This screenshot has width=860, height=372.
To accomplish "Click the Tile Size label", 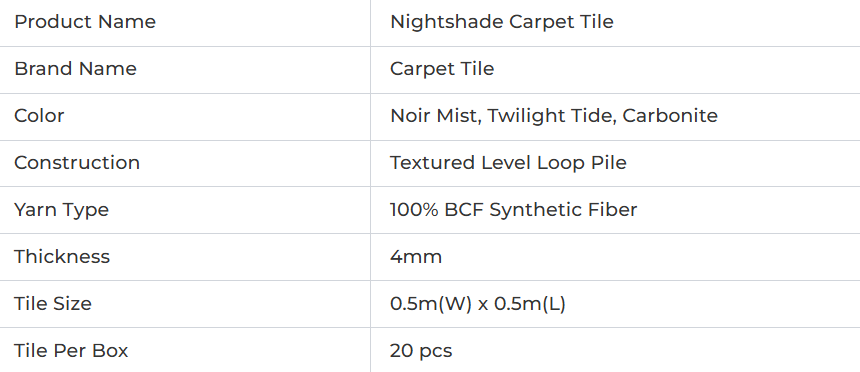I will coord(53,303).
